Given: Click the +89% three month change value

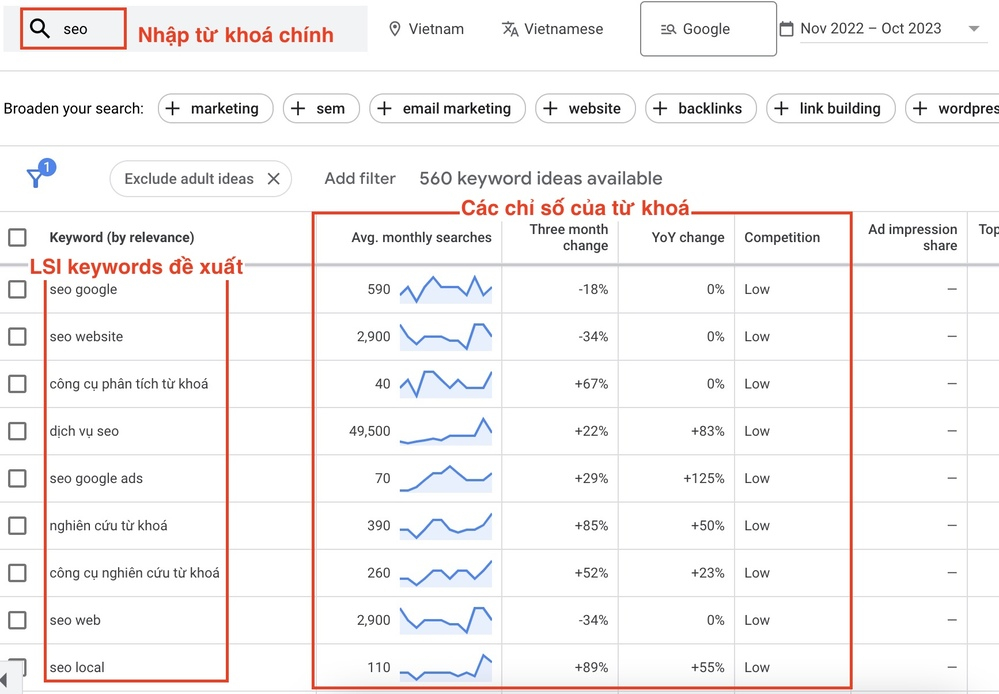Looking at the screenshot, I should pos(591,667).
